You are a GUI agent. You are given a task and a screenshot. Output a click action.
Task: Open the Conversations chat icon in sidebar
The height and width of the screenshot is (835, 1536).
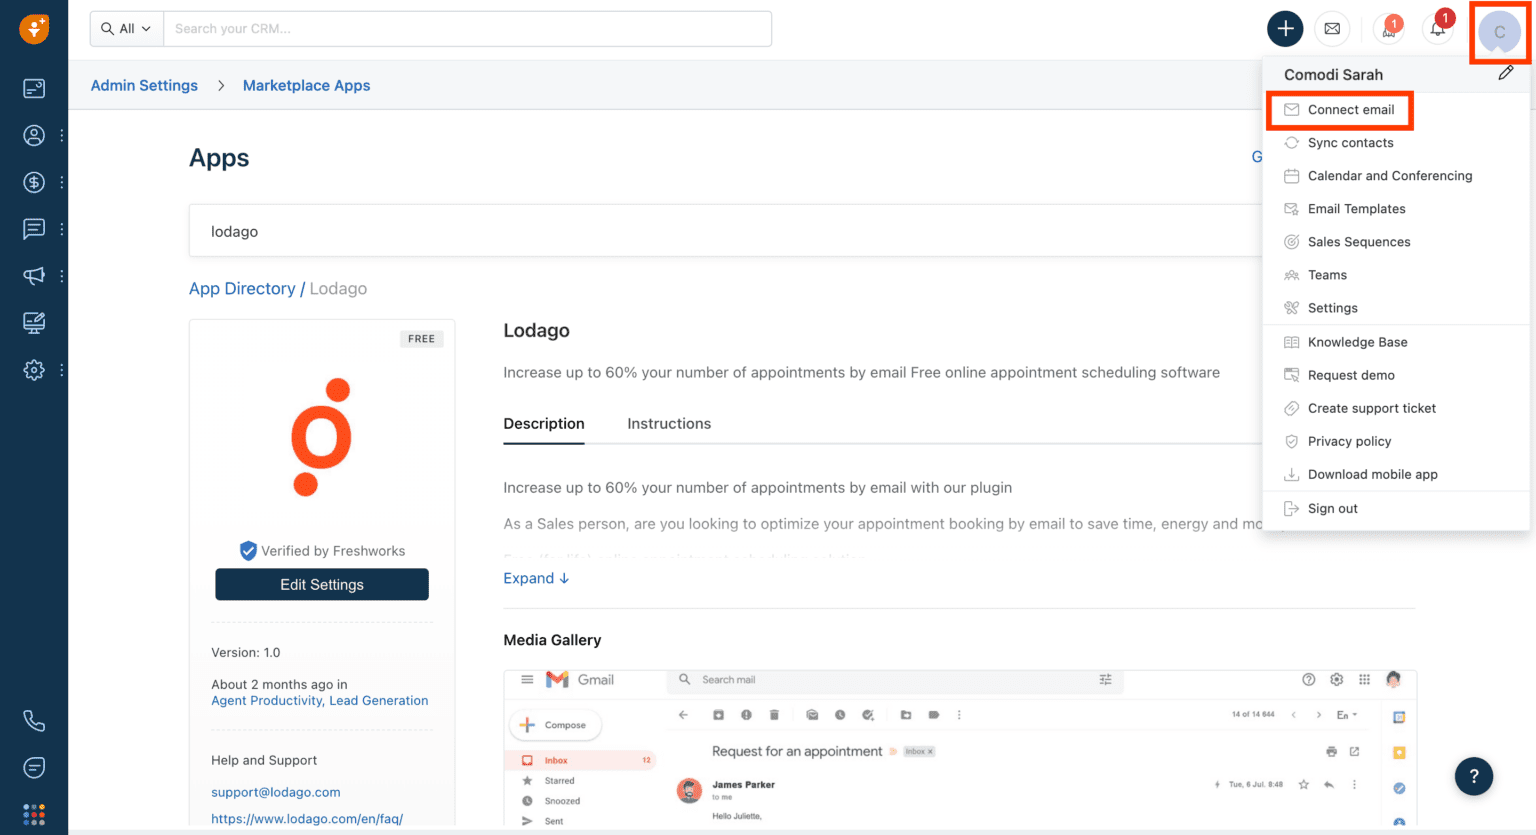[34, 229]
